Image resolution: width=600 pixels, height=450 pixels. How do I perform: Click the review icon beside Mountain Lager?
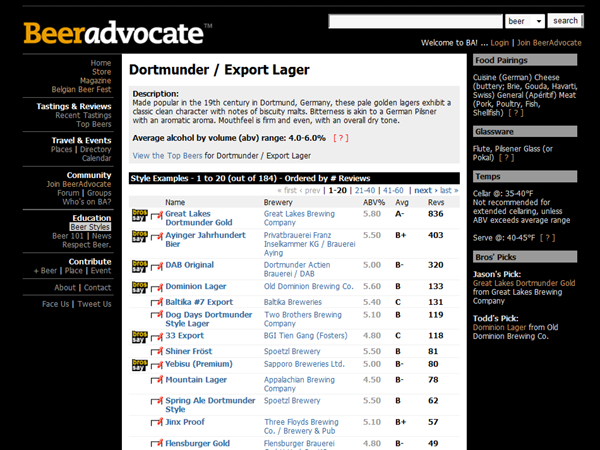(x=157, y=380)
